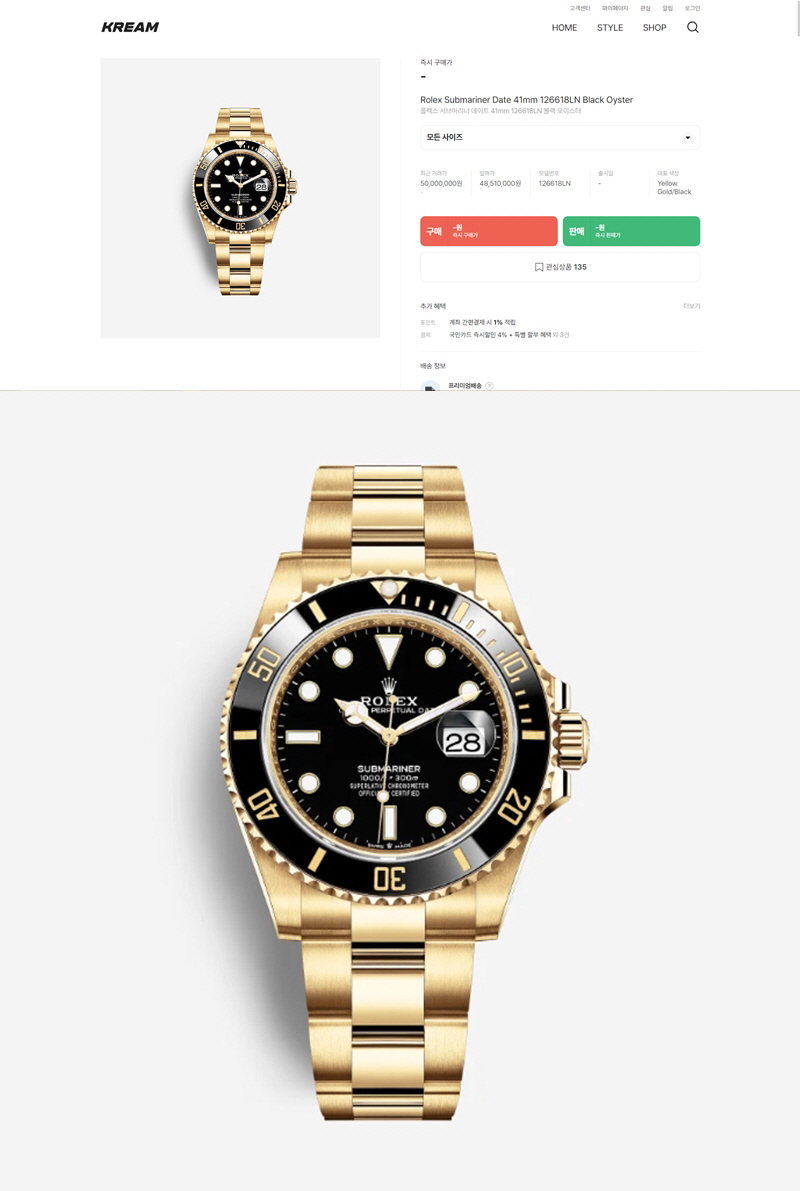Open the SHOP menu

tap(654, 27)
